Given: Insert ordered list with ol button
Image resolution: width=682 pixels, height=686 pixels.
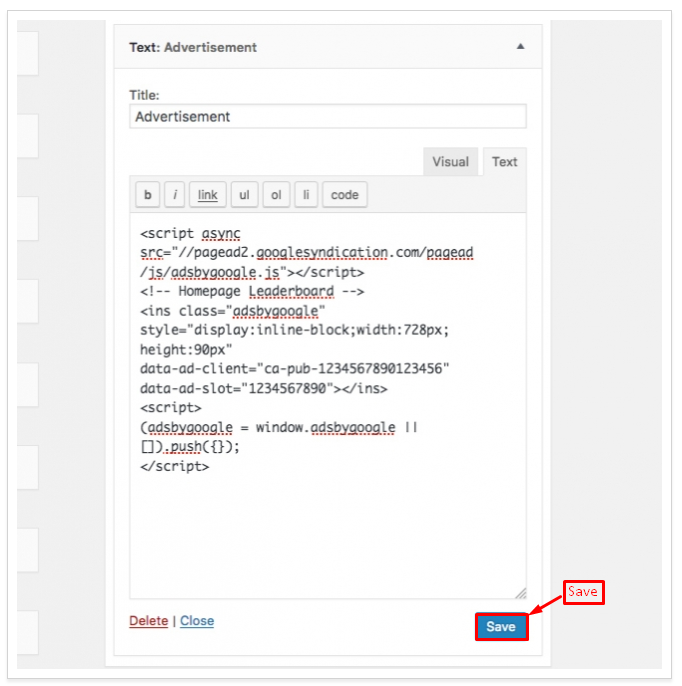Looking at the screenshot, I should (276, 195).
